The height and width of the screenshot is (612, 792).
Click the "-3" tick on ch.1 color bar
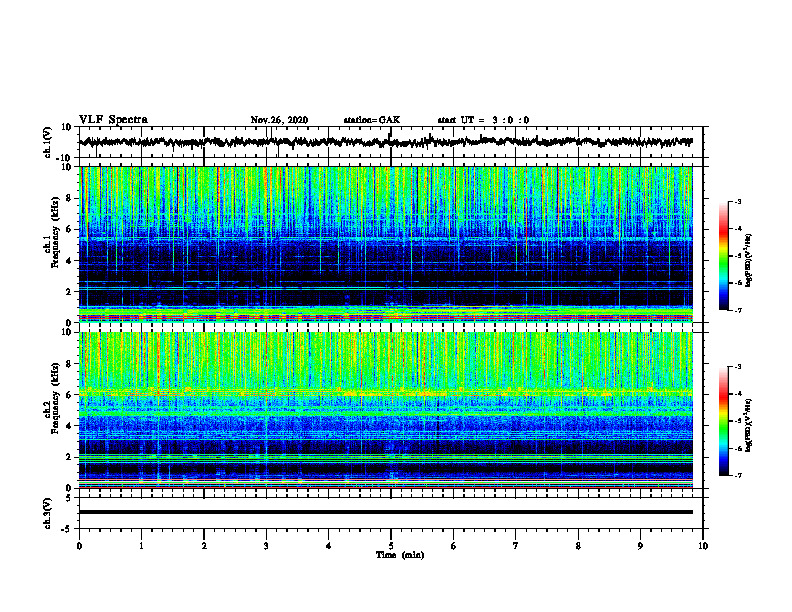click(x=737, y=201)
